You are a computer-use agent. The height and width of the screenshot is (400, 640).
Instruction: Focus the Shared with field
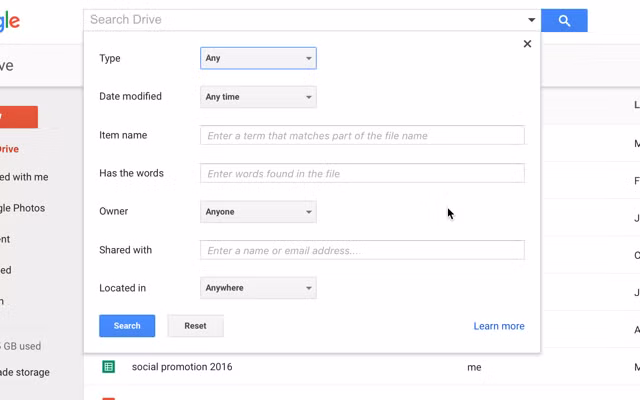pos(362,250)
